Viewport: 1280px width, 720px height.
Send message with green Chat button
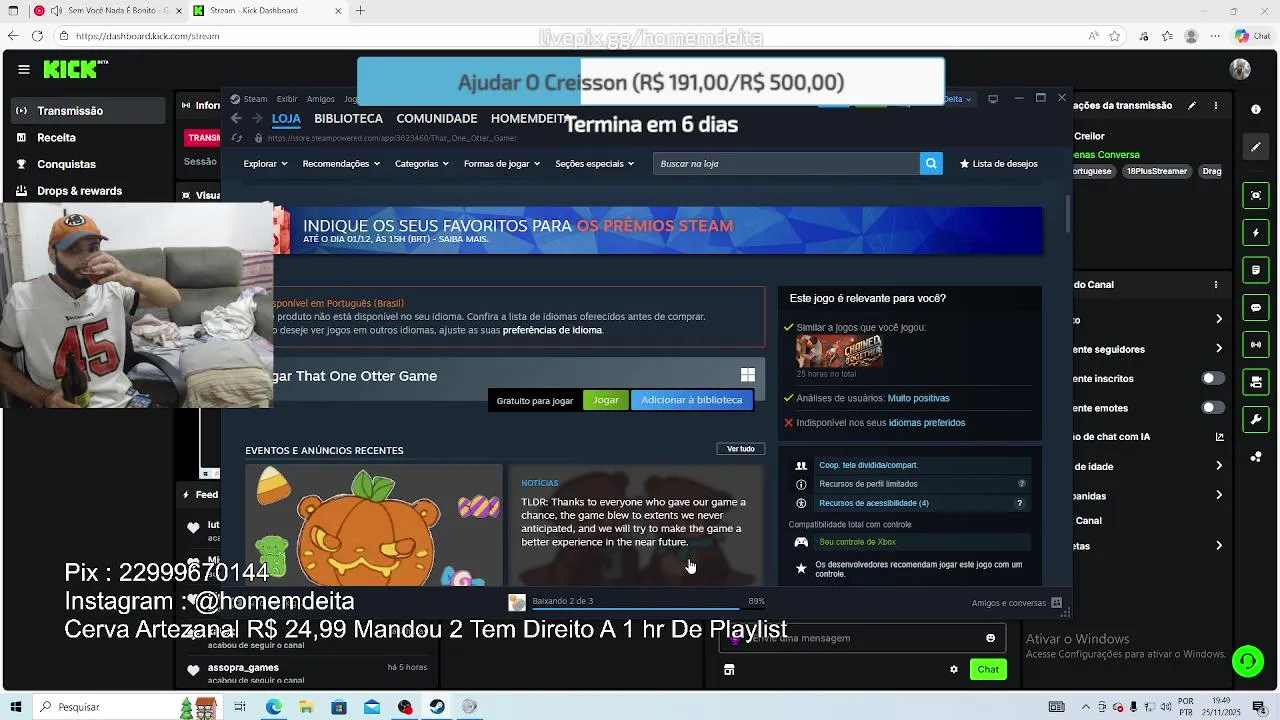pyautogui.click(x=988, y=669)
